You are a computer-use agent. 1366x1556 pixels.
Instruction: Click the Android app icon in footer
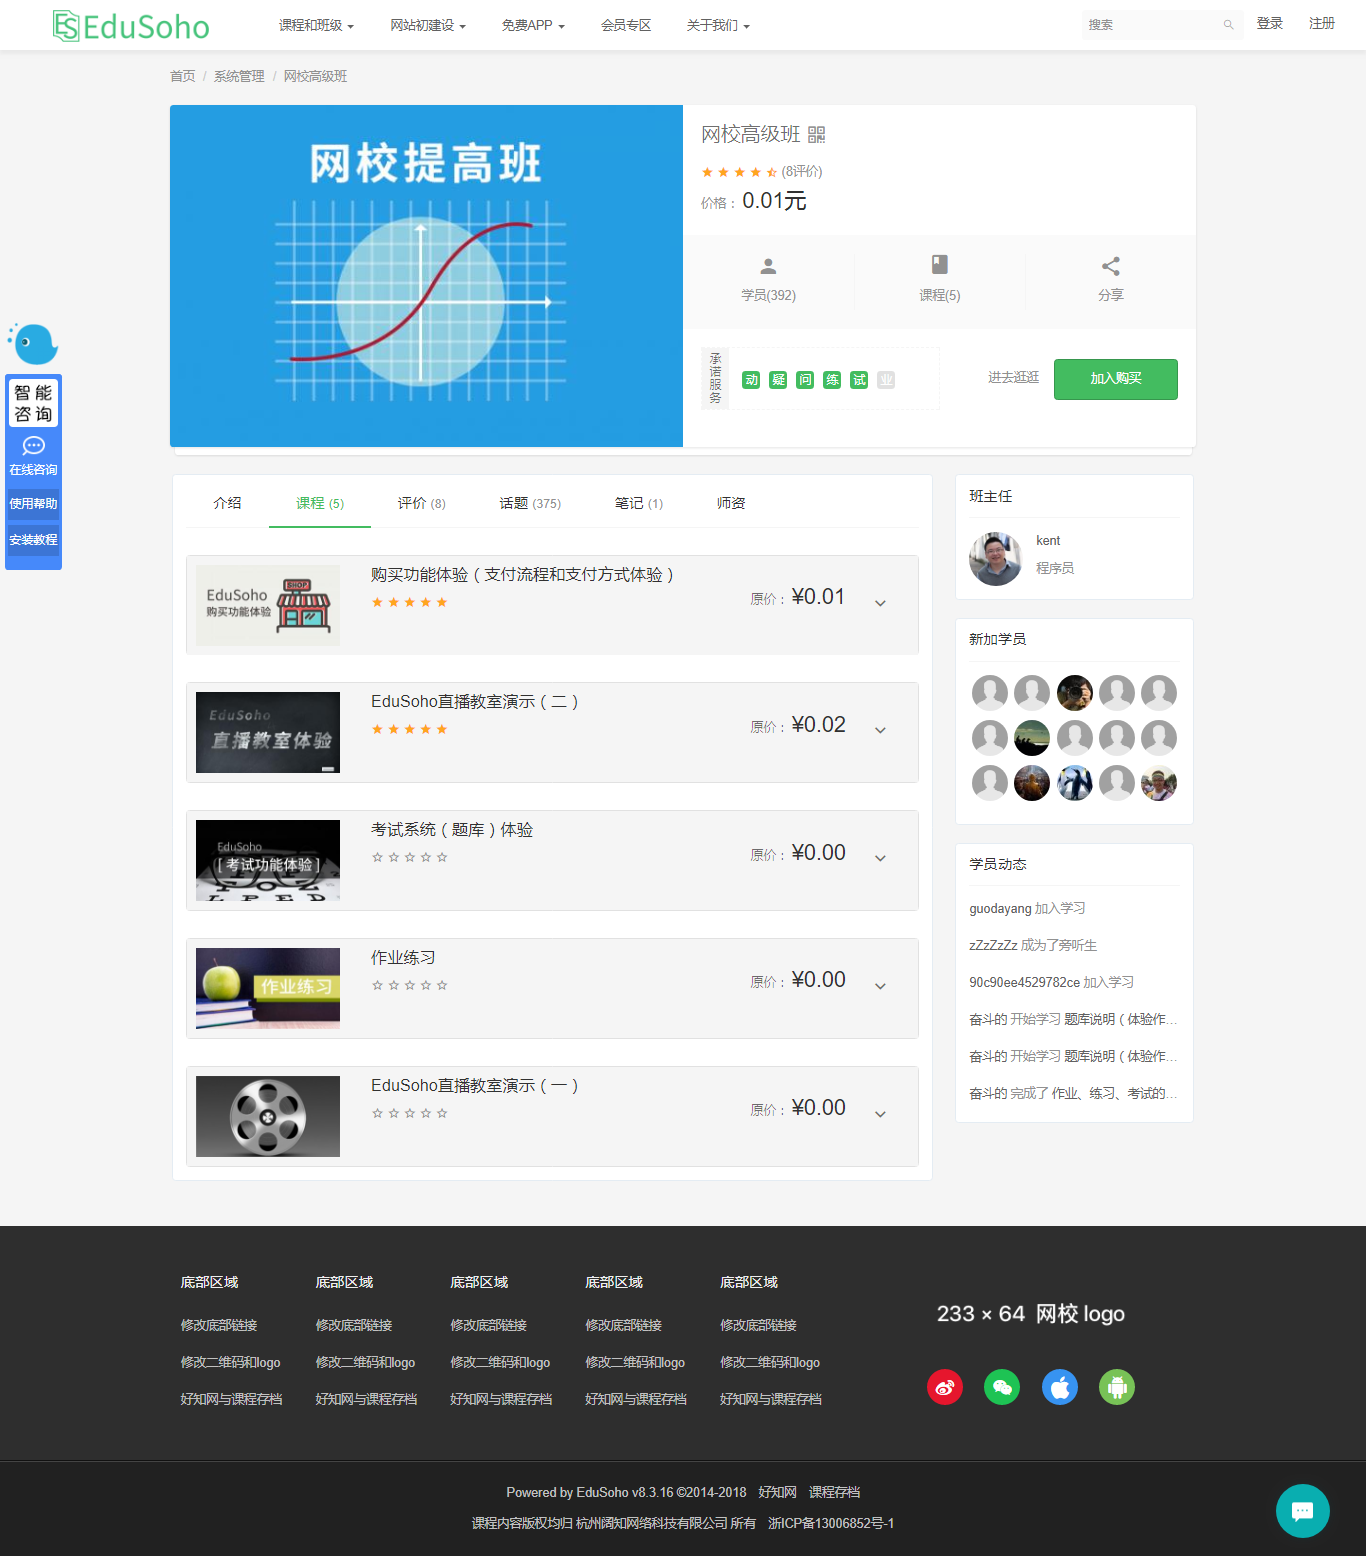1117,1387
